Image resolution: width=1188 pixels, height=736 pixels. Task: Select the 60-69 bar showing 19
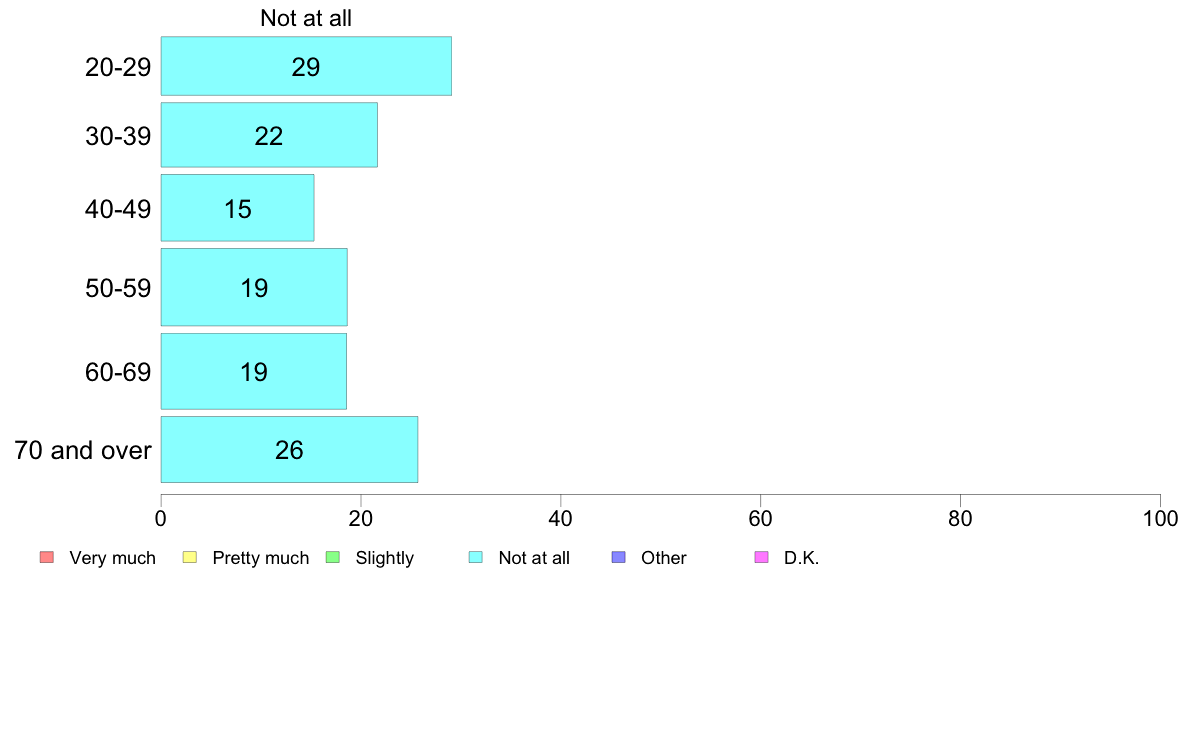[254, 371]
